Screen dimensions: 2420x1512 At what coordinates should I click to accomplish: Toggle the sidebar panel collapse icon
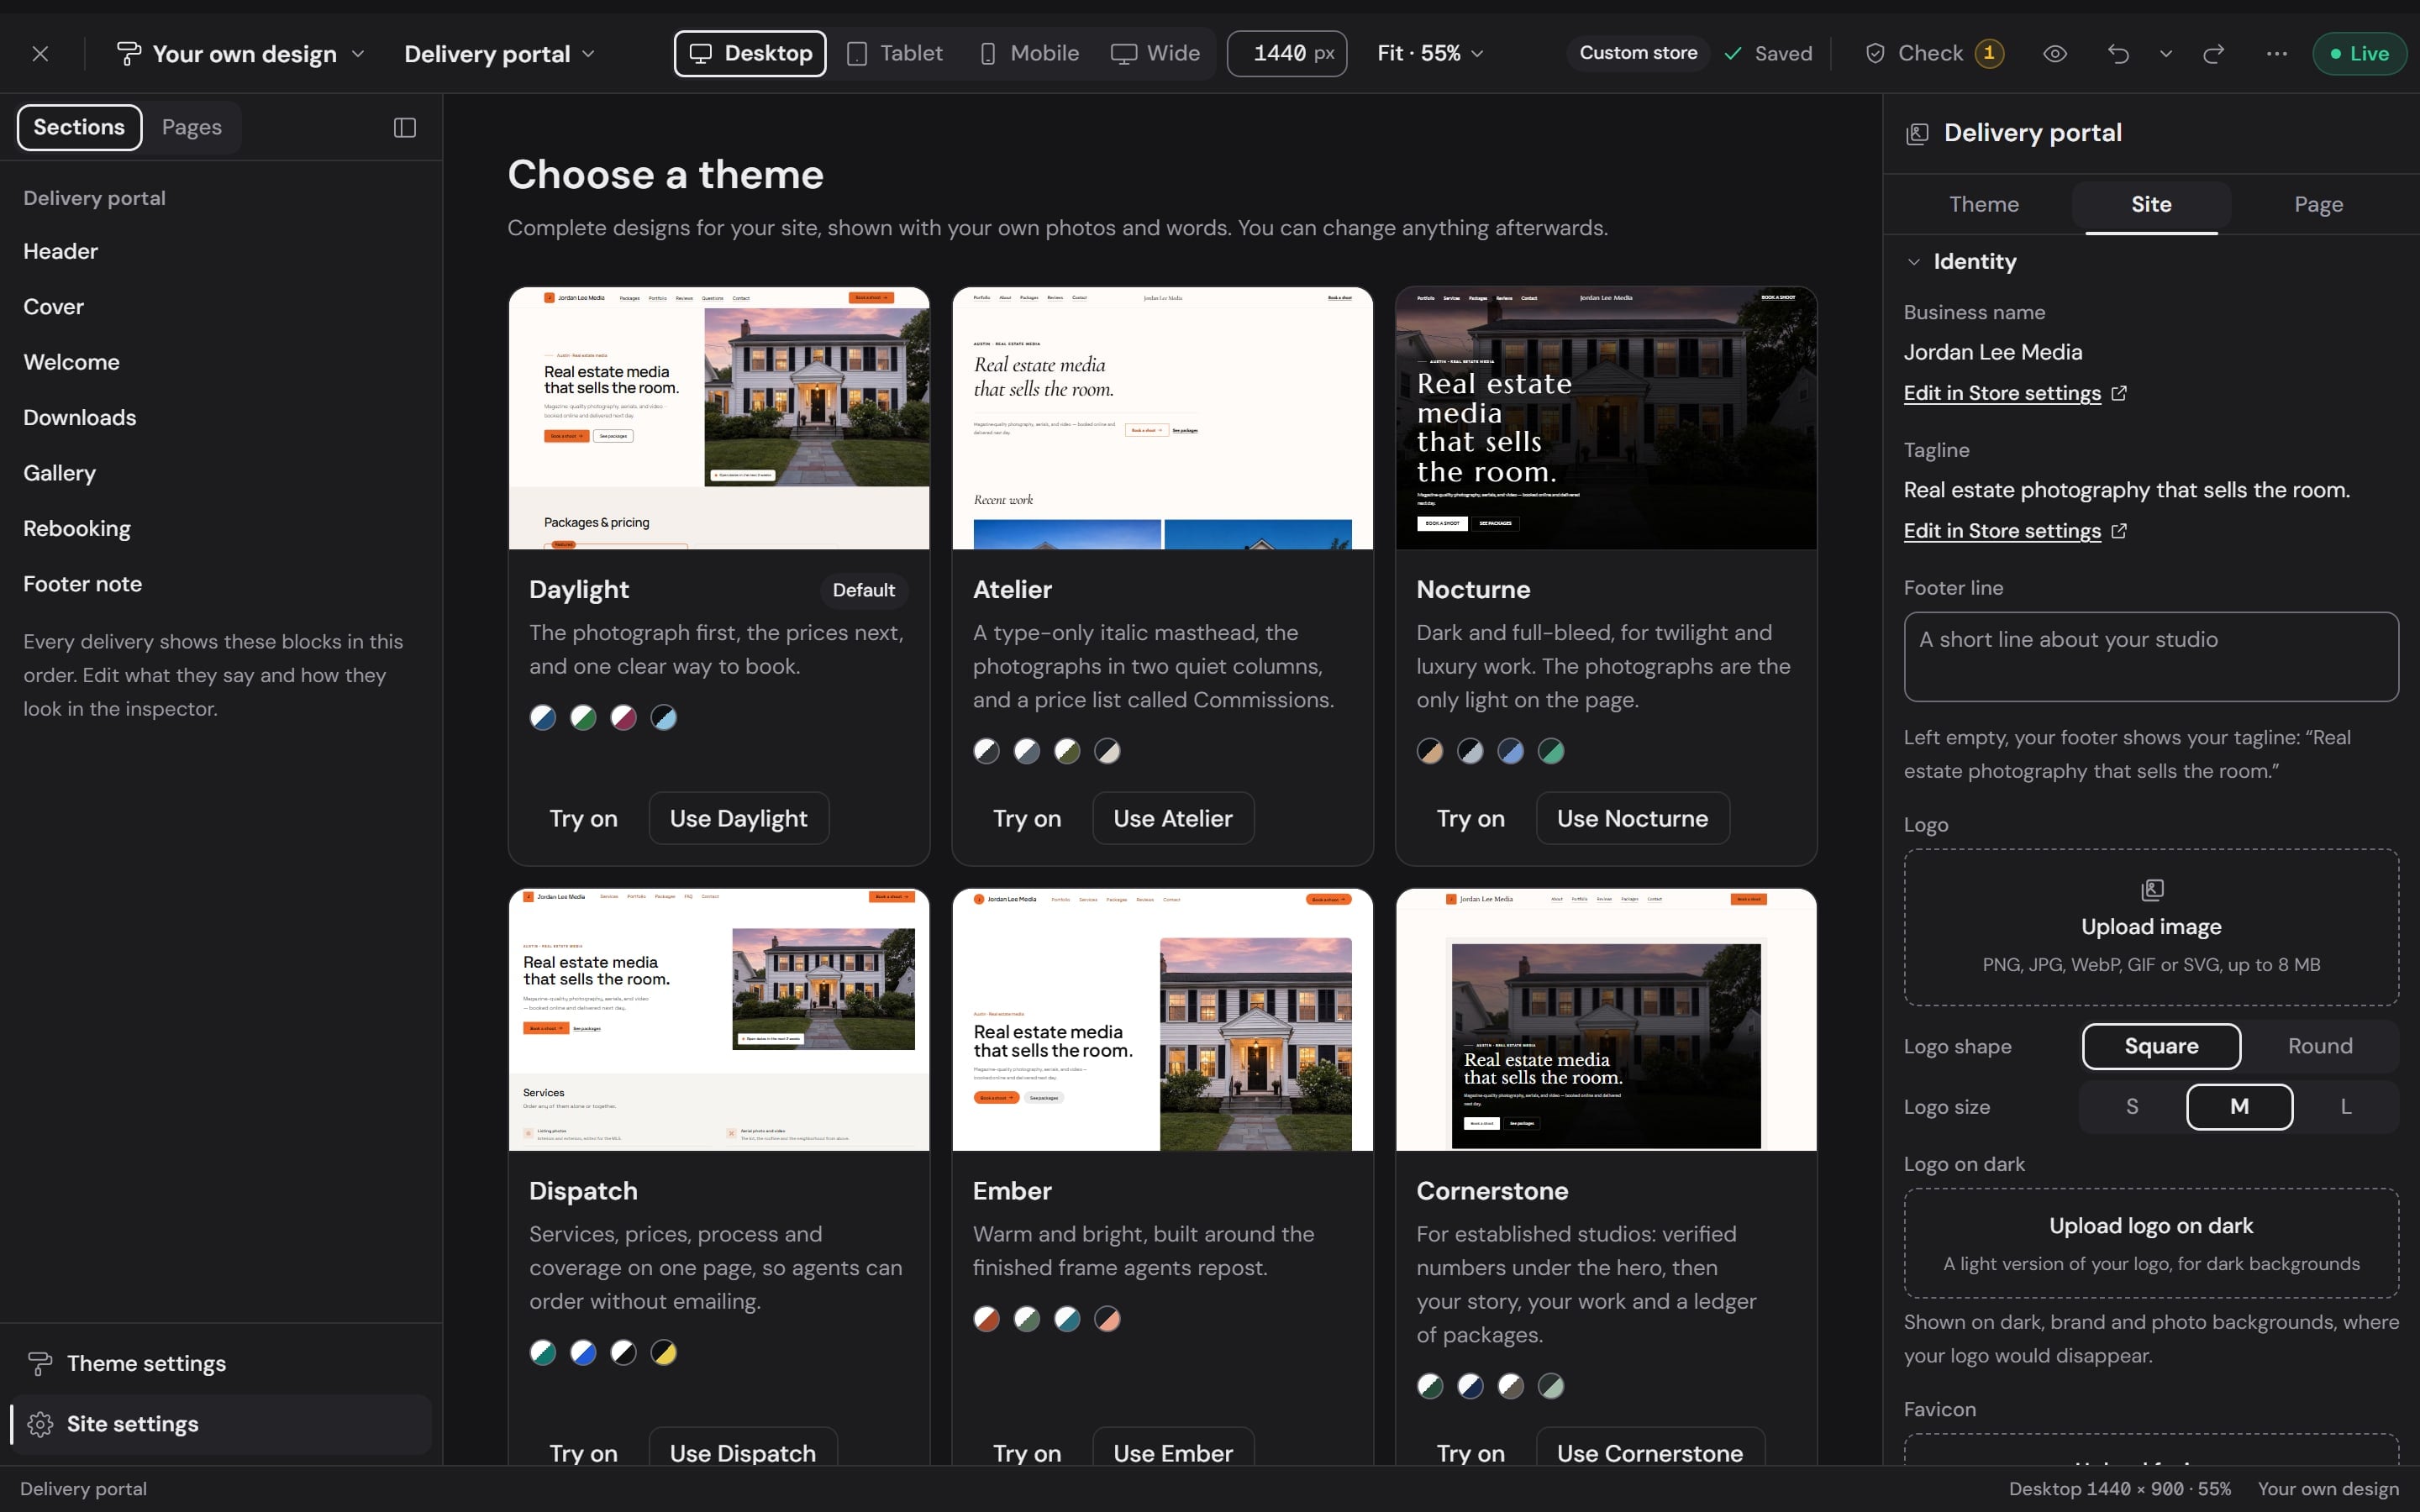tap(405, 128)
